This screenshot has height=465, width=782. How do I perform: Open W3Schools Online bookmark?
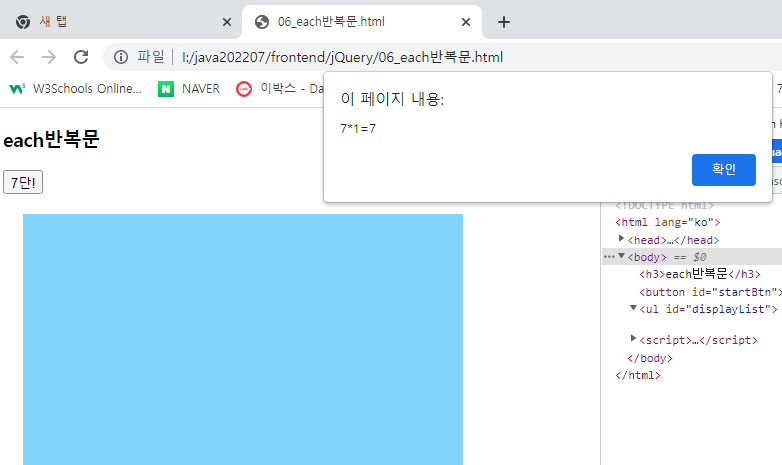click(x=75, y=89)
